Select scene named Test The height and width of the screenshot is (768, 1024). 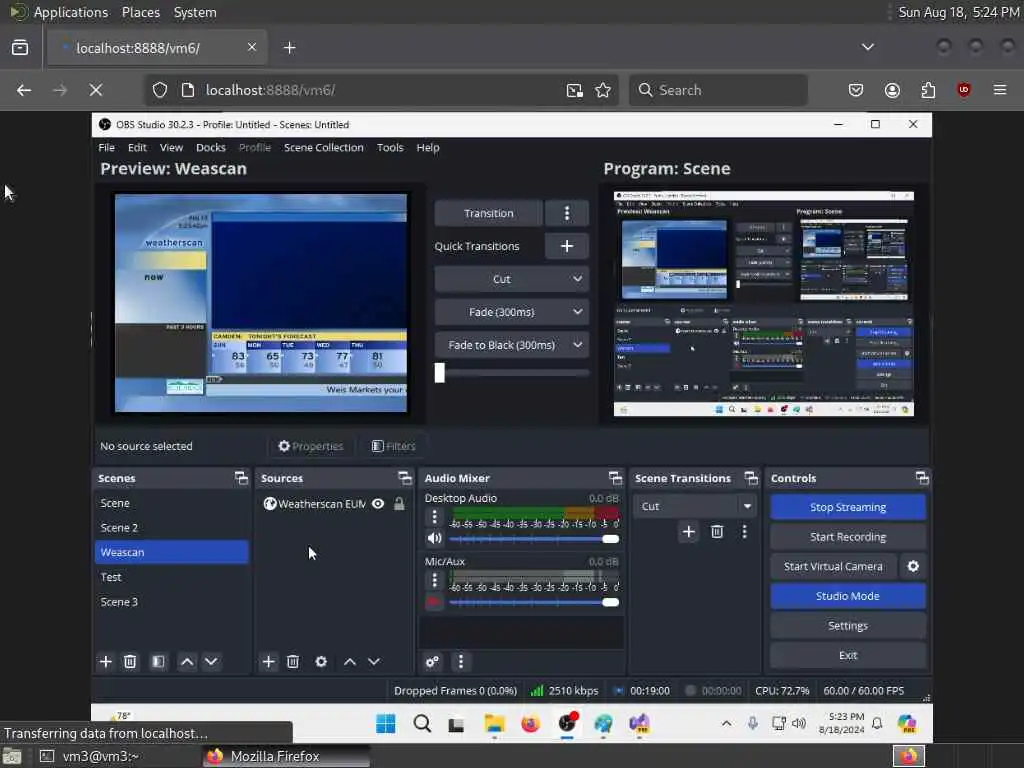pos(171,577)
